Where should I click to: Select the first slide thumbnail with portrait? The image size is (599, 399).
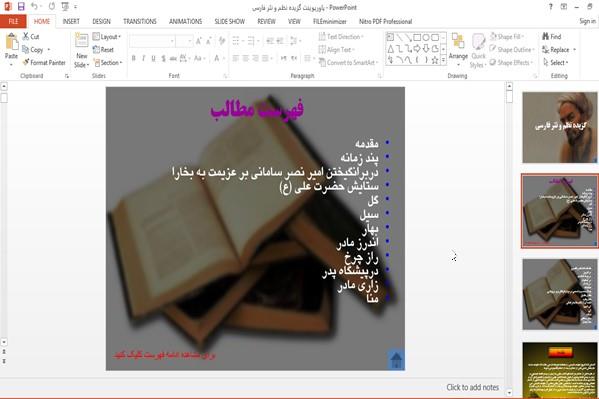coord(560,127)
